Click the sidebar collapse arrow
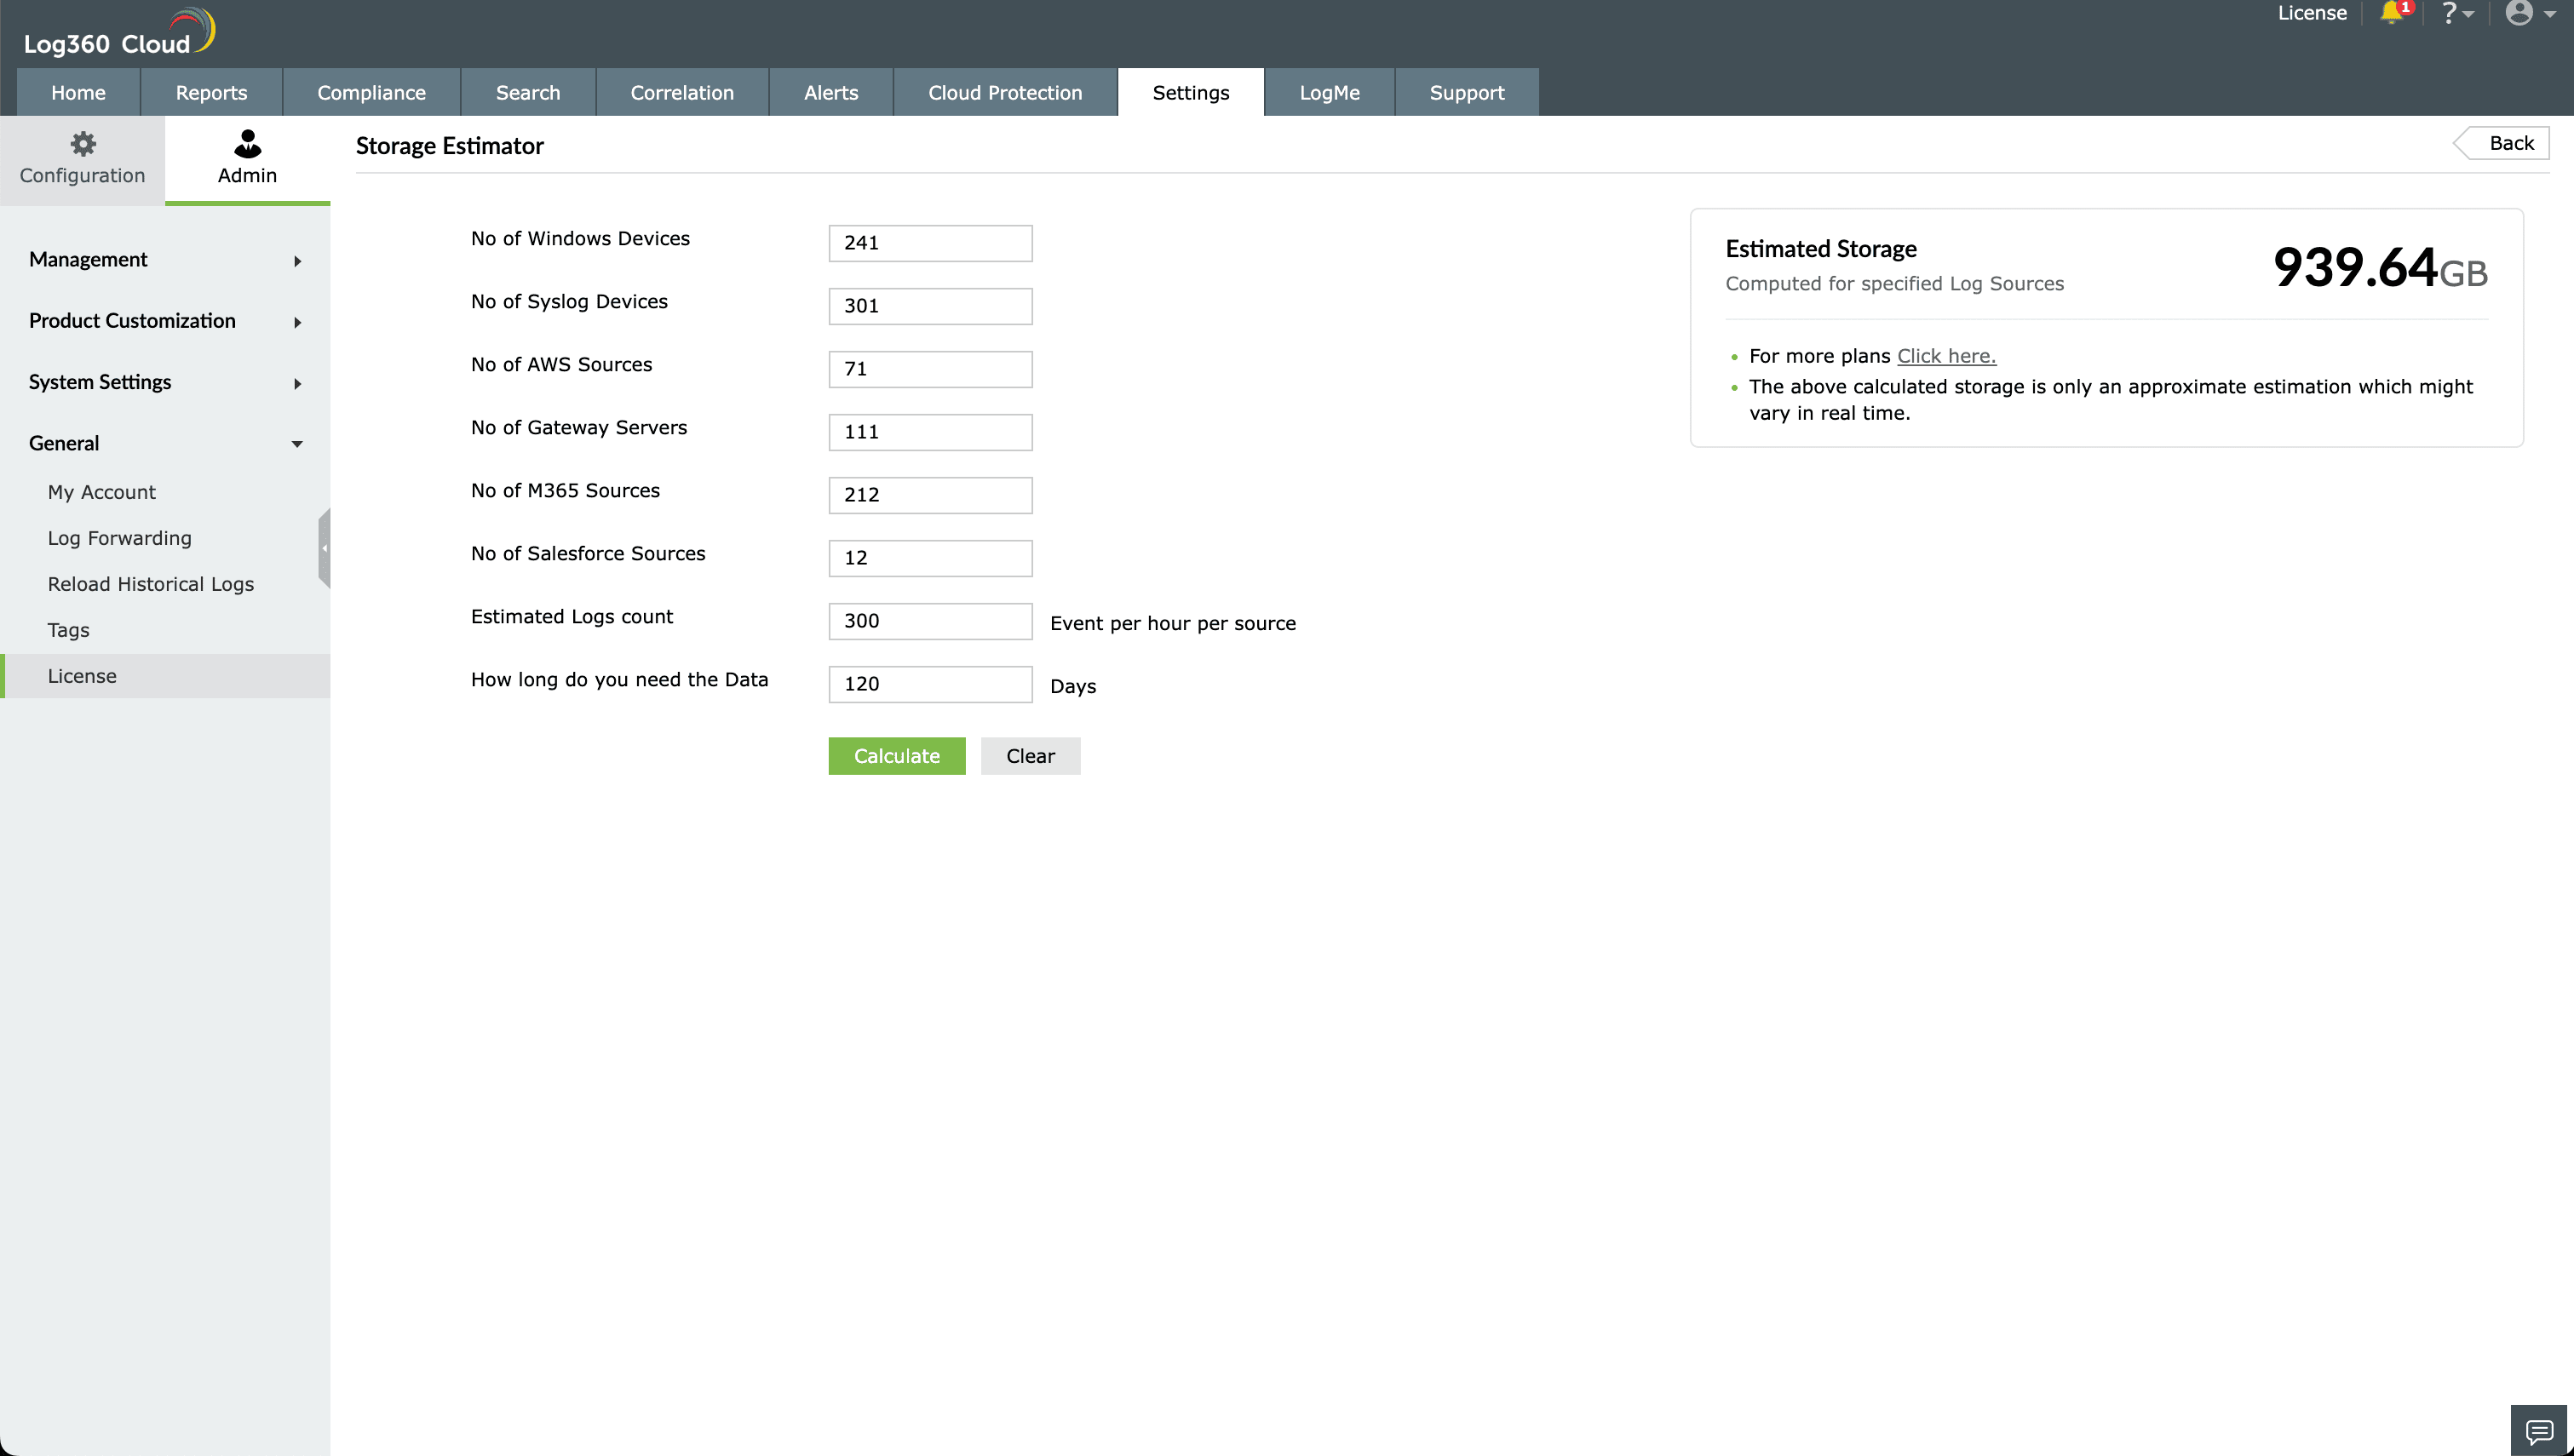 point(324,548)
